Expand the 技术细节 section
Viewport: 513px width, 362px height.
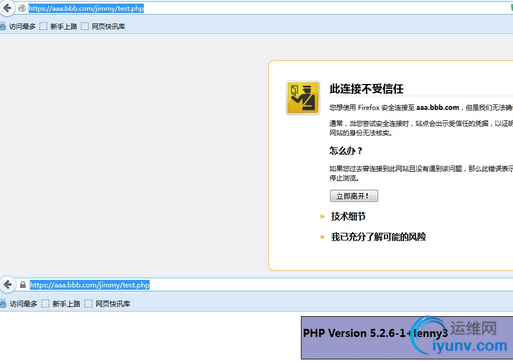click(348, 216)
